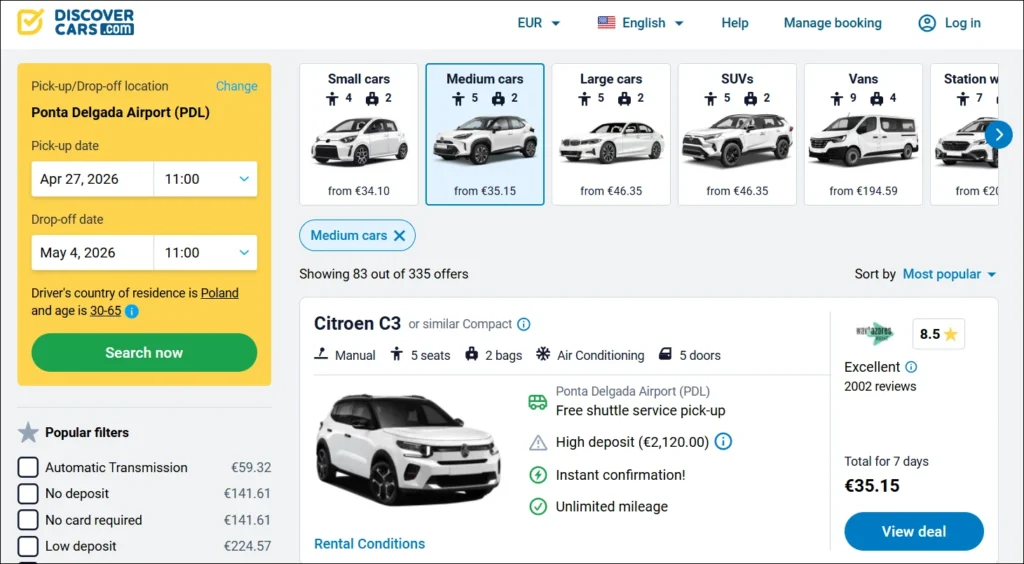Image resolution: width=1024 pixels, height=564 pixels.
Task: Click the right arrow to scroll car categories
Action: pos(999,134)
